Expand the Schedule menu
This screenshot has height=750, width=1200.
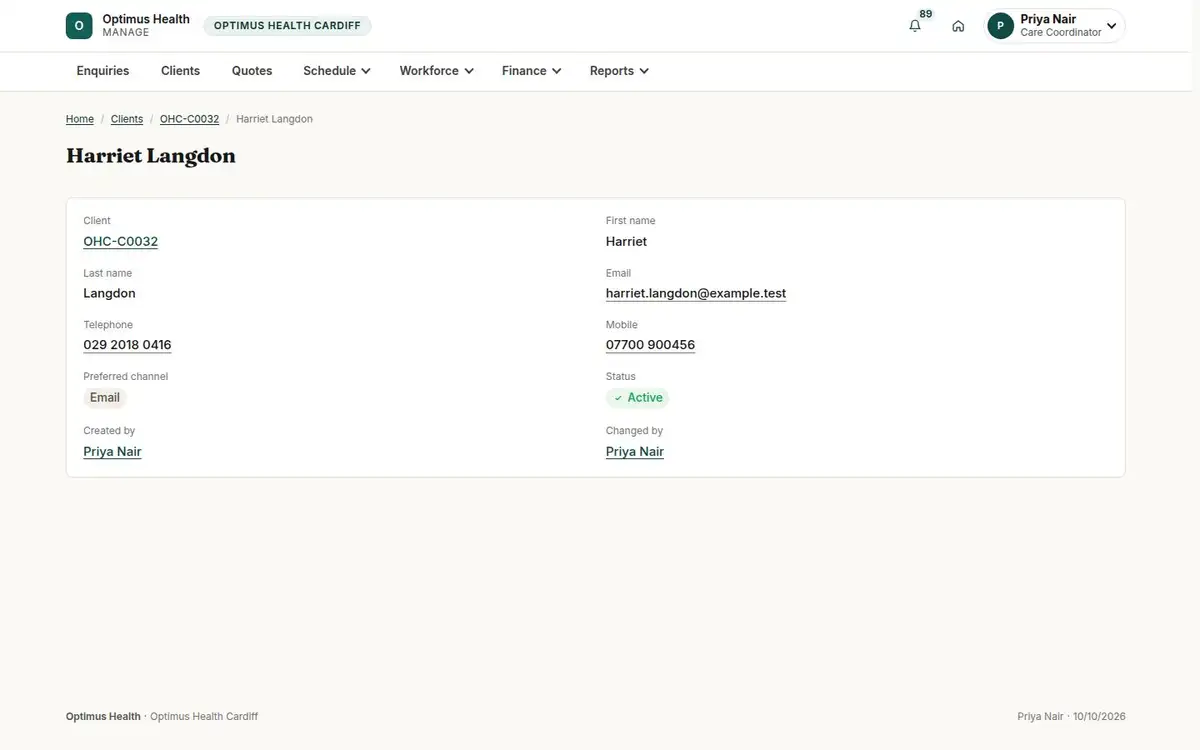[x=337, y=71]
